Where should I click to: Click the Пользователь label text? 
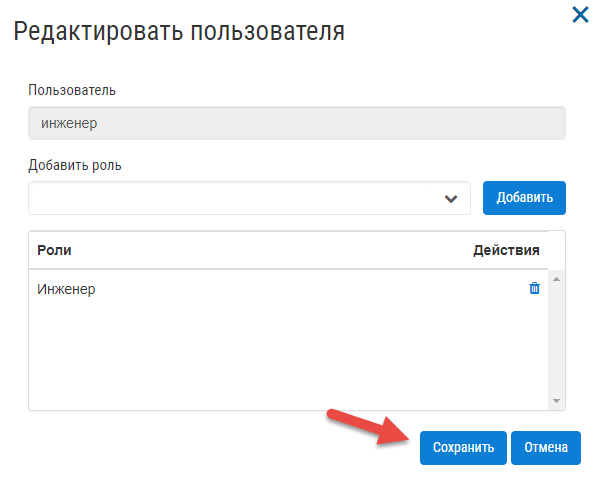point(72,90)
